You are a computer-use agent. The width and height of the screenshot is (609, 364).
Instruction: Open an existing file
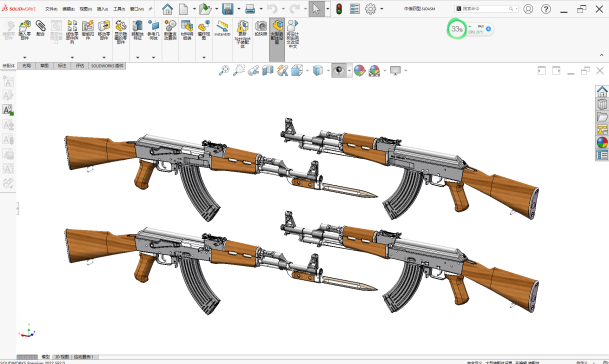[x=205, y=9]
